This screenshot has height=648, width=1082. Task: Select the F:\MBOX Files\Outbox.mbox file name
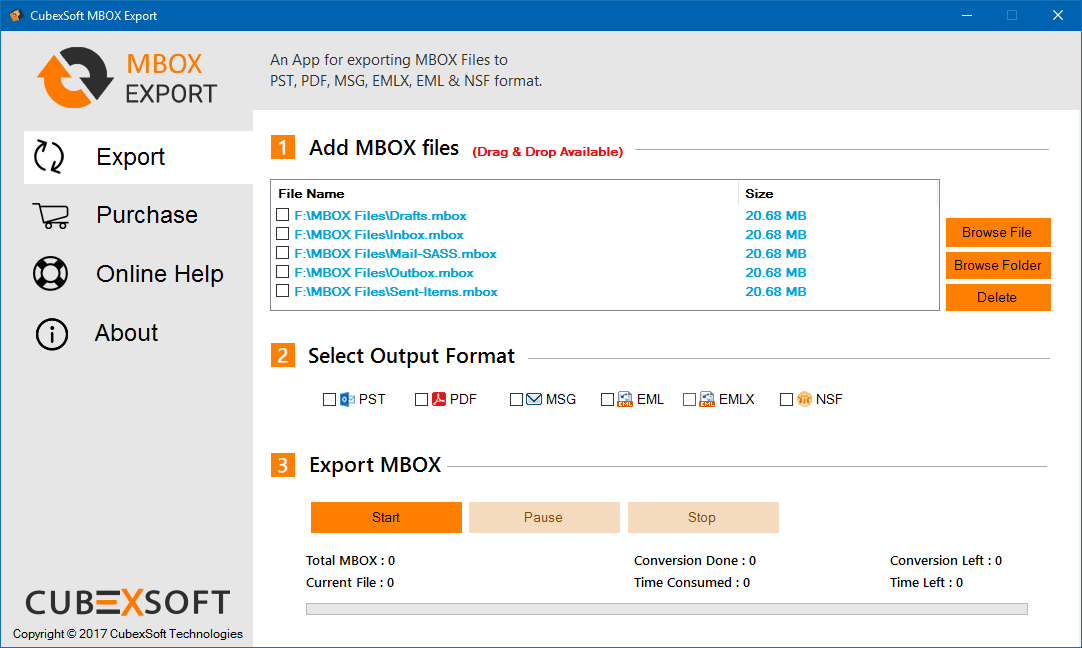click(384, 273)
